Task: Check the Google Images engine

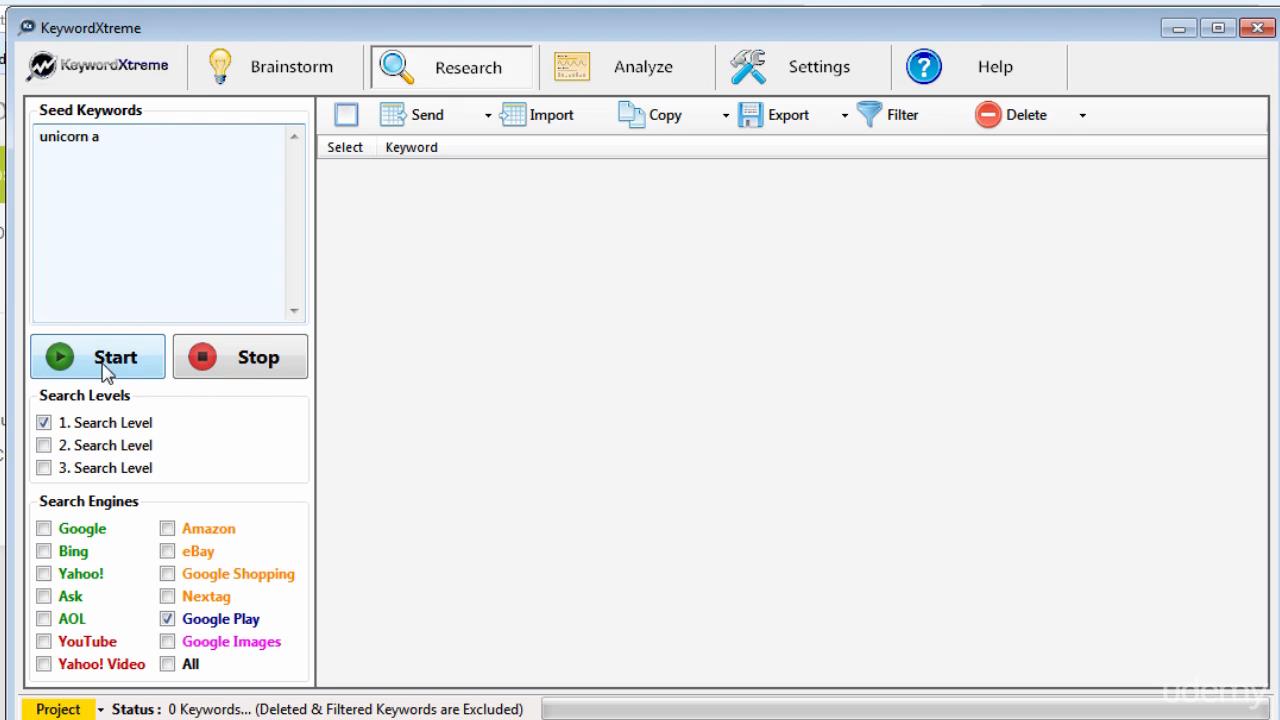Action: click(x=168, y=642)
